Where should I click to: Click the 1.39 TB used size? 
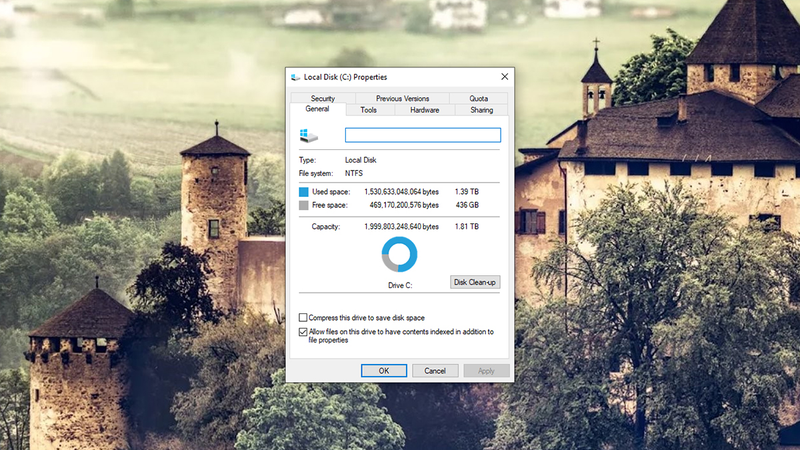[467, 192]
